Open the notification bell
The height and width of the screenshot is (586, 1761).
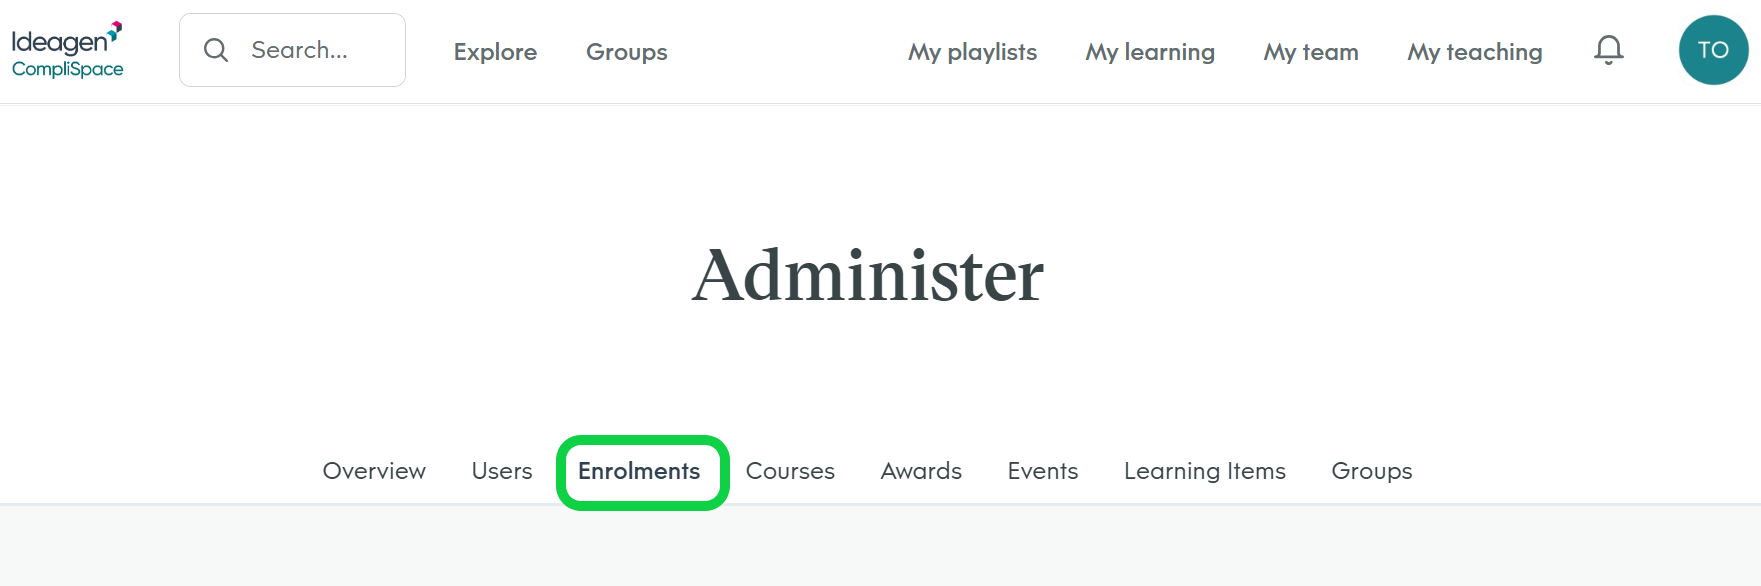(1608, 50)
